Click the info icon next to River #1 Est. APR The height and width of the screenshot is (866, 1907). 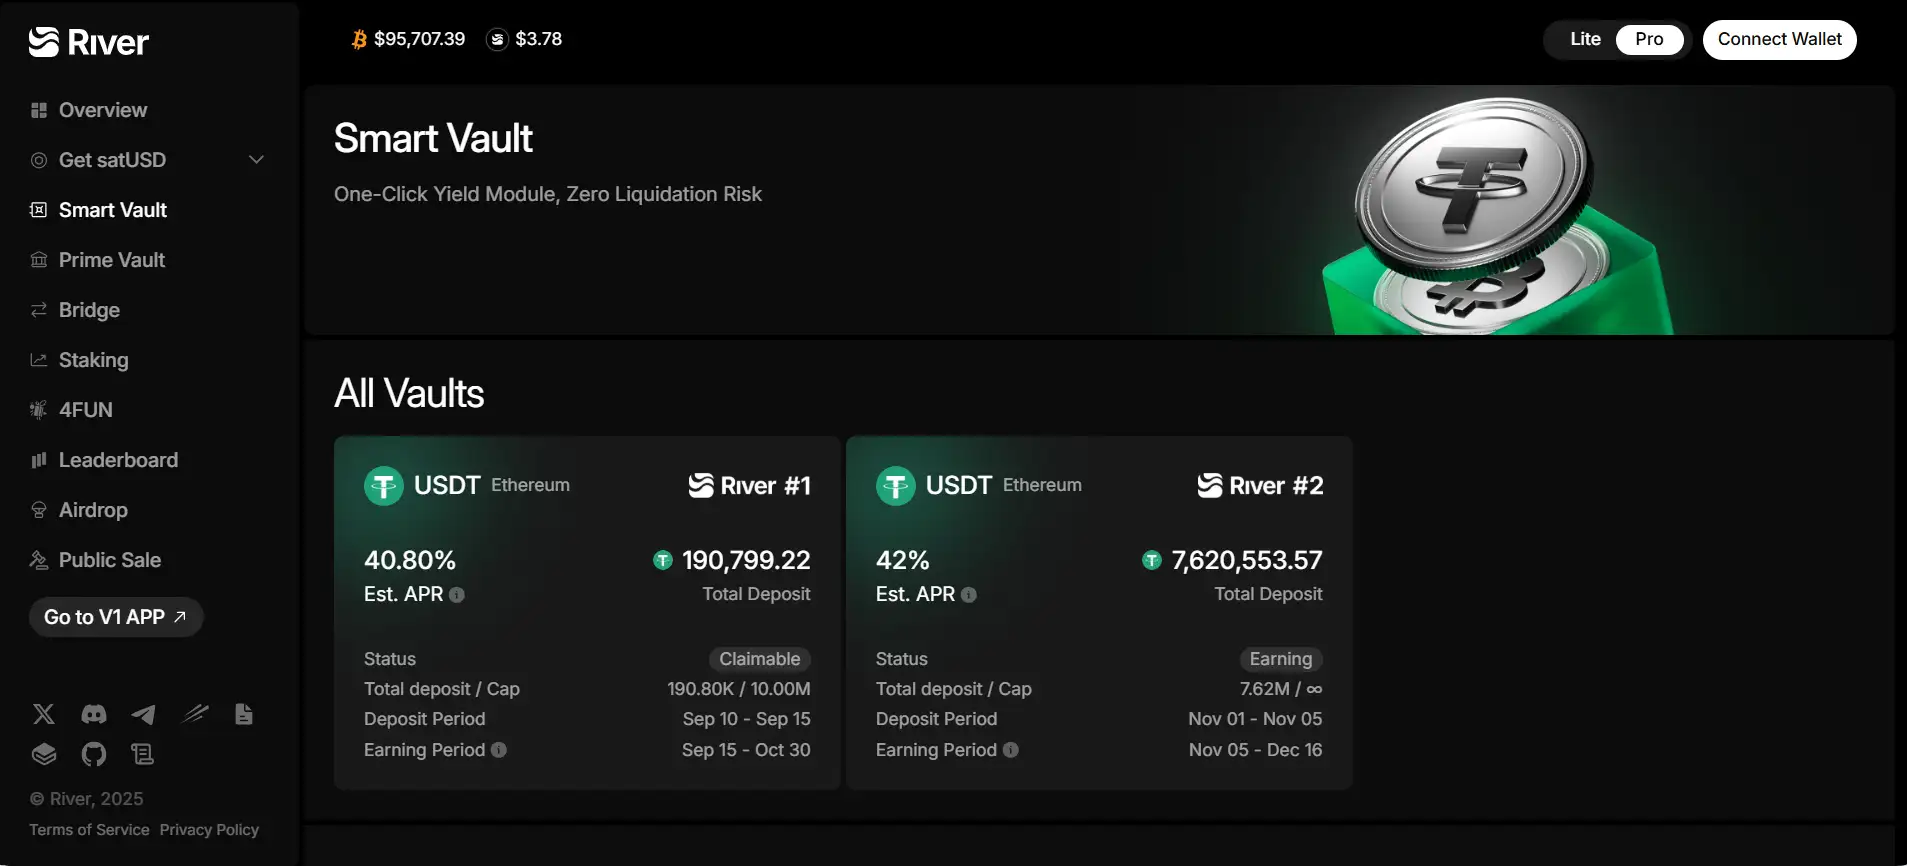coord(457,595)
